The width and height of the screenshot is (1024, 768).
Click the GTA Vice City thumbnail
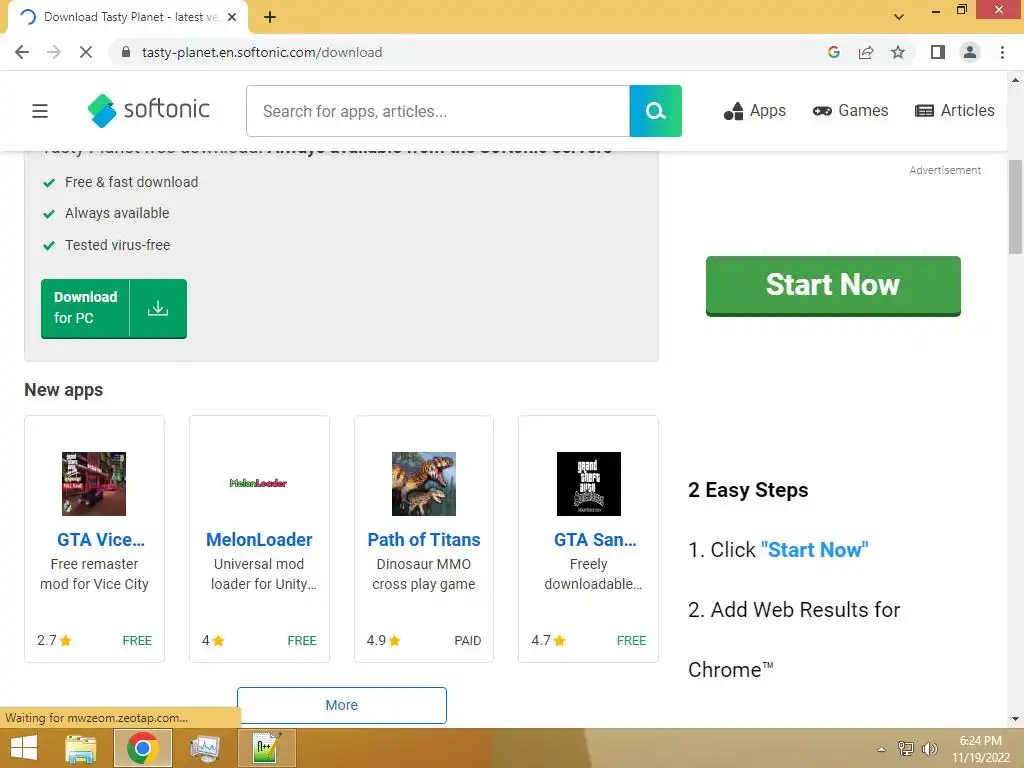click(94, 484)
